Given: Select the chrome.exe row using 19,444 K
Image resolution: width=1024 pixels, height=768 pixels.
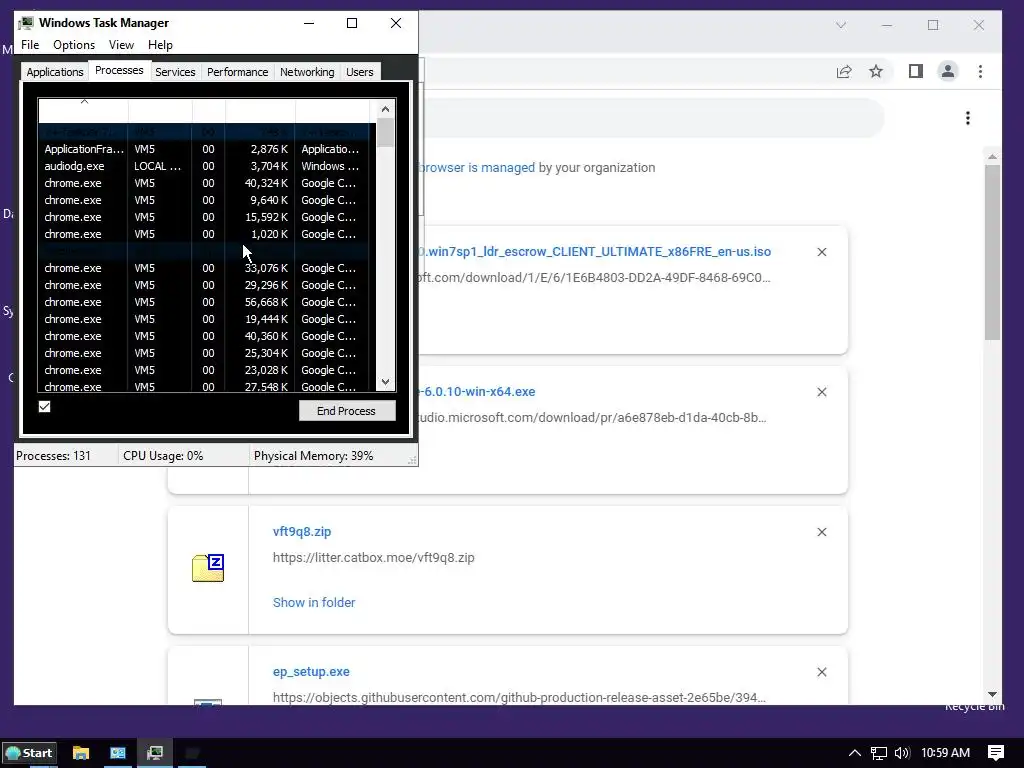Looking at the screenshot, I should (206, 319).
